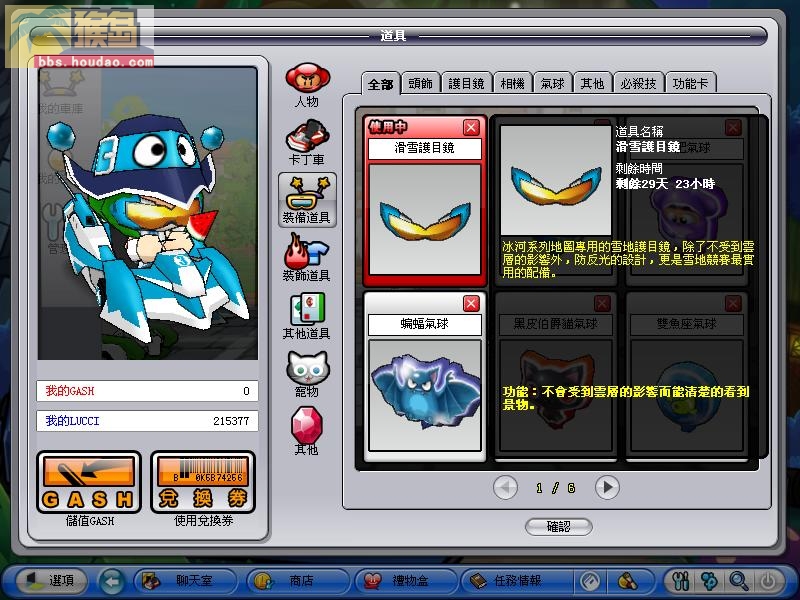Open the 聊天室 chat room
The width and height of the screenshot is (800, 600).
(185, 580)
